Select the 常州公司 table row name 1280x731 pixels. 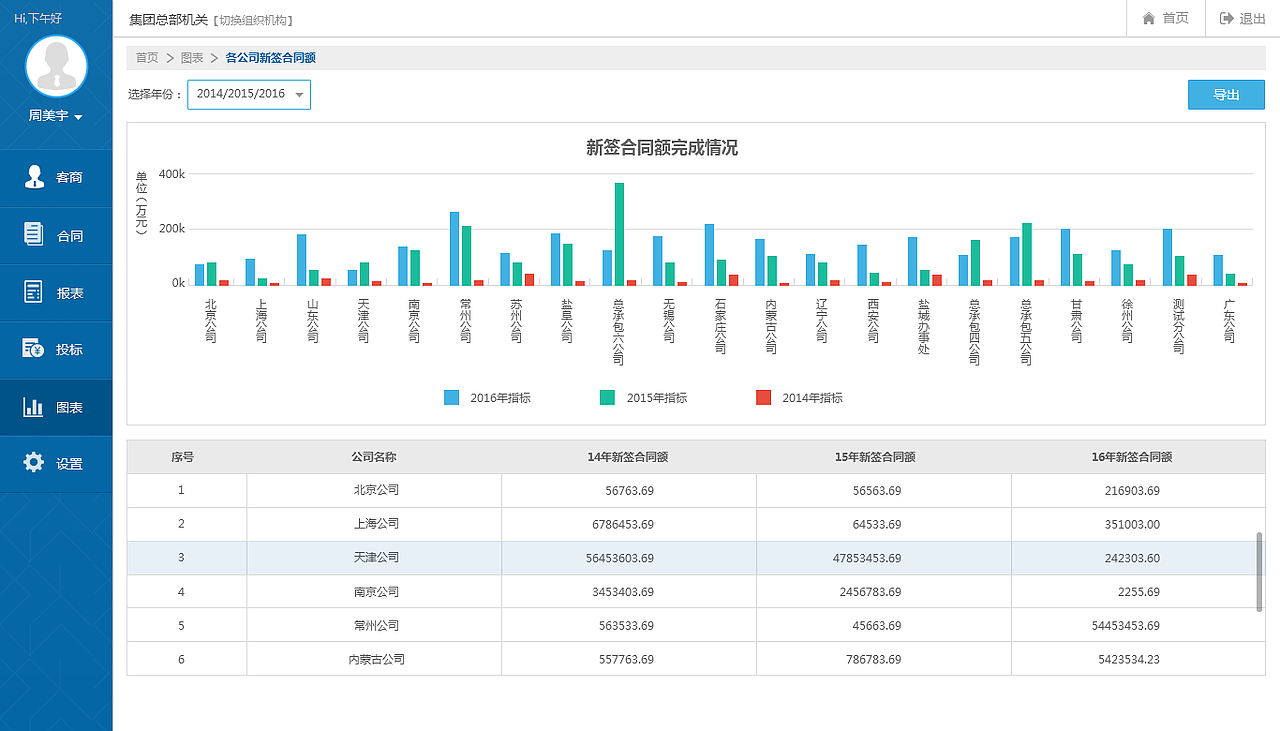point(376,625)
